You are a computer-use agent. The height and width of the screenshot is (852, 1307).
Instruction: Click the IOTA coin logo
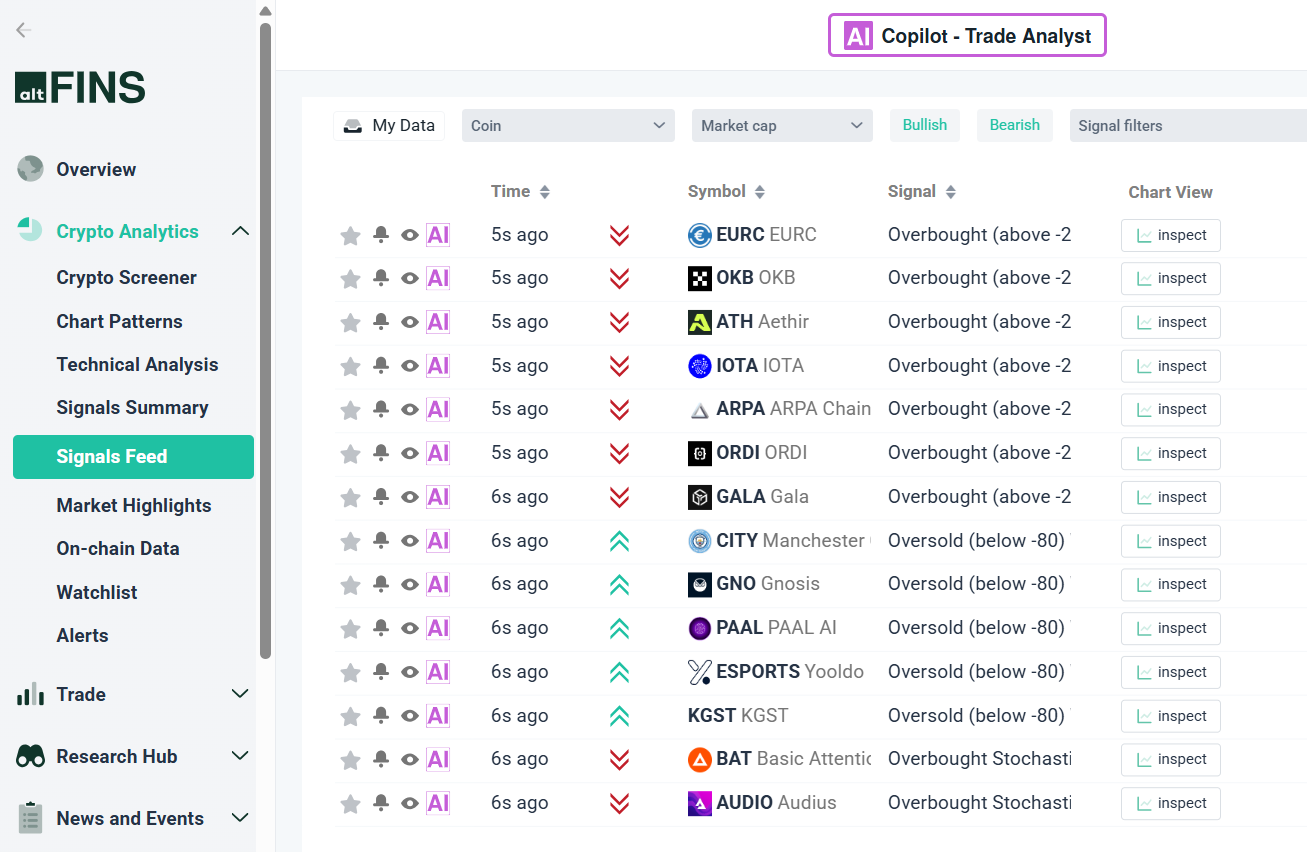point(700,366)
